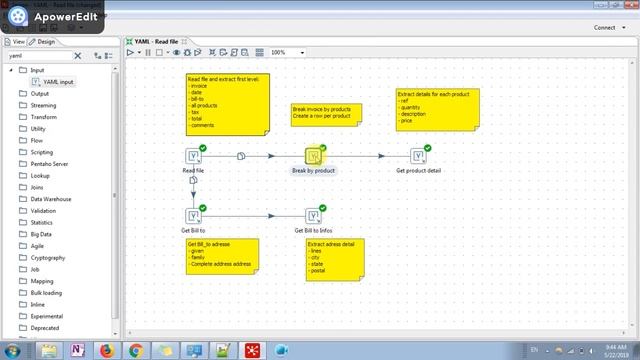This screenshot has height=360, width=640.
Task: Select the Get Bill_to adresse note
Action: coord(222,257)
